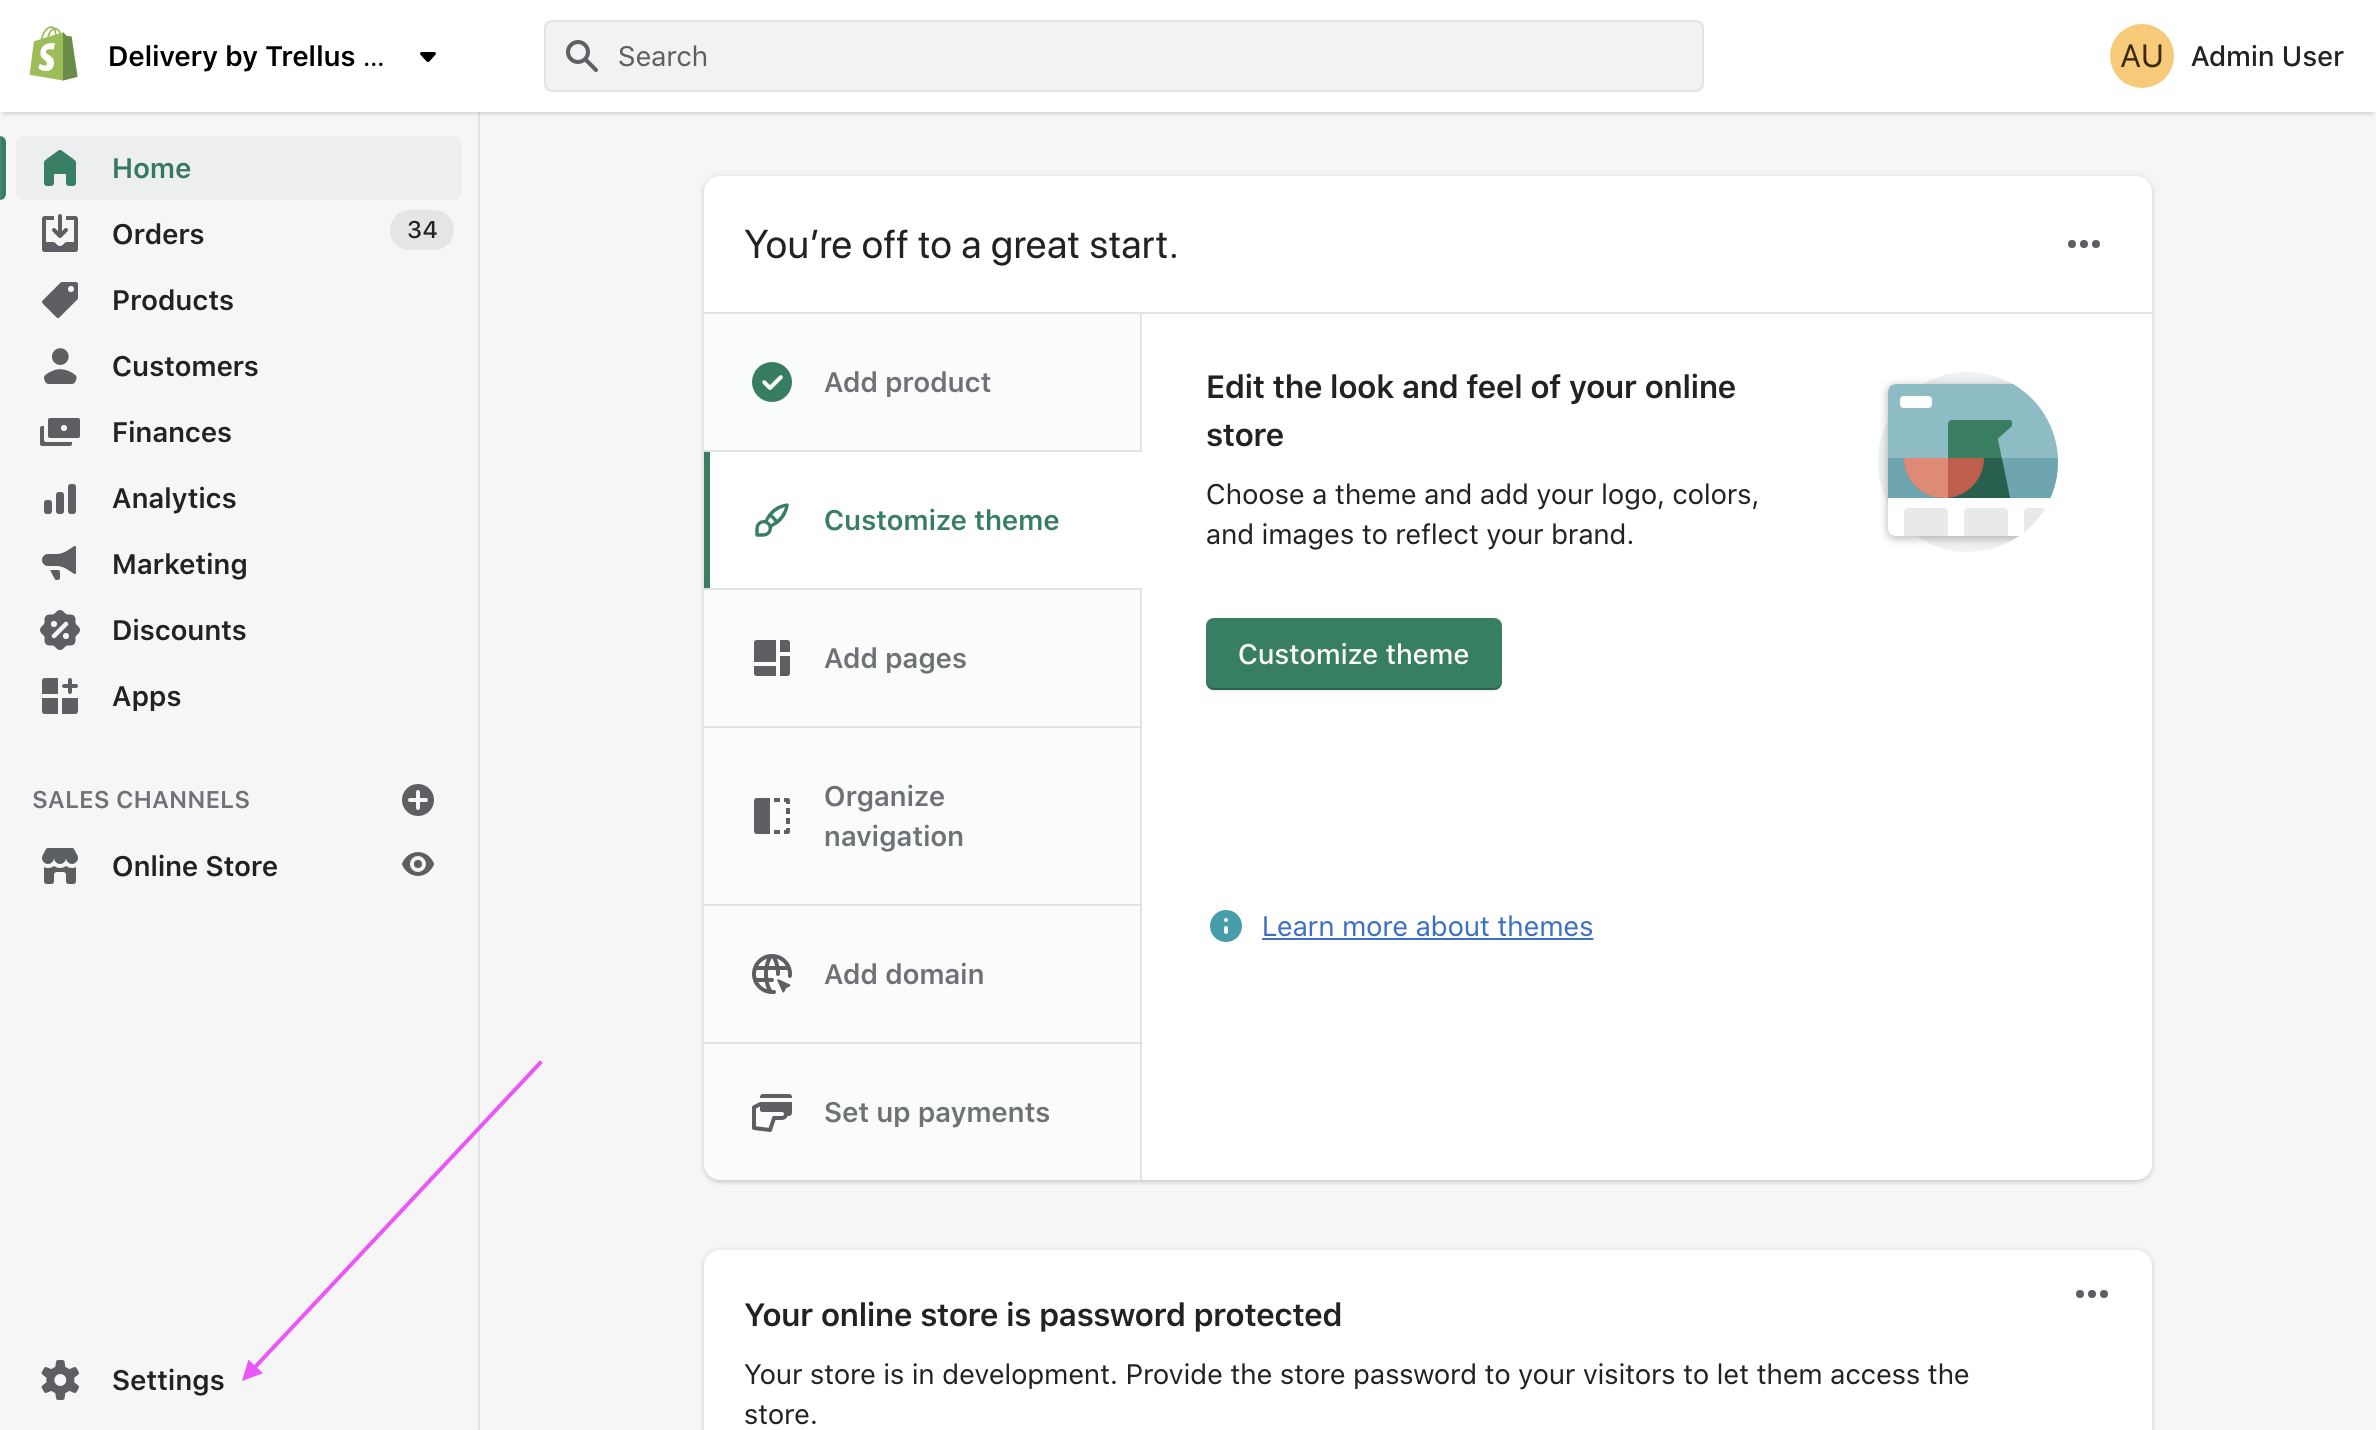Click the 34 orders badge
2376x1430 pixels.
[422, 230]
